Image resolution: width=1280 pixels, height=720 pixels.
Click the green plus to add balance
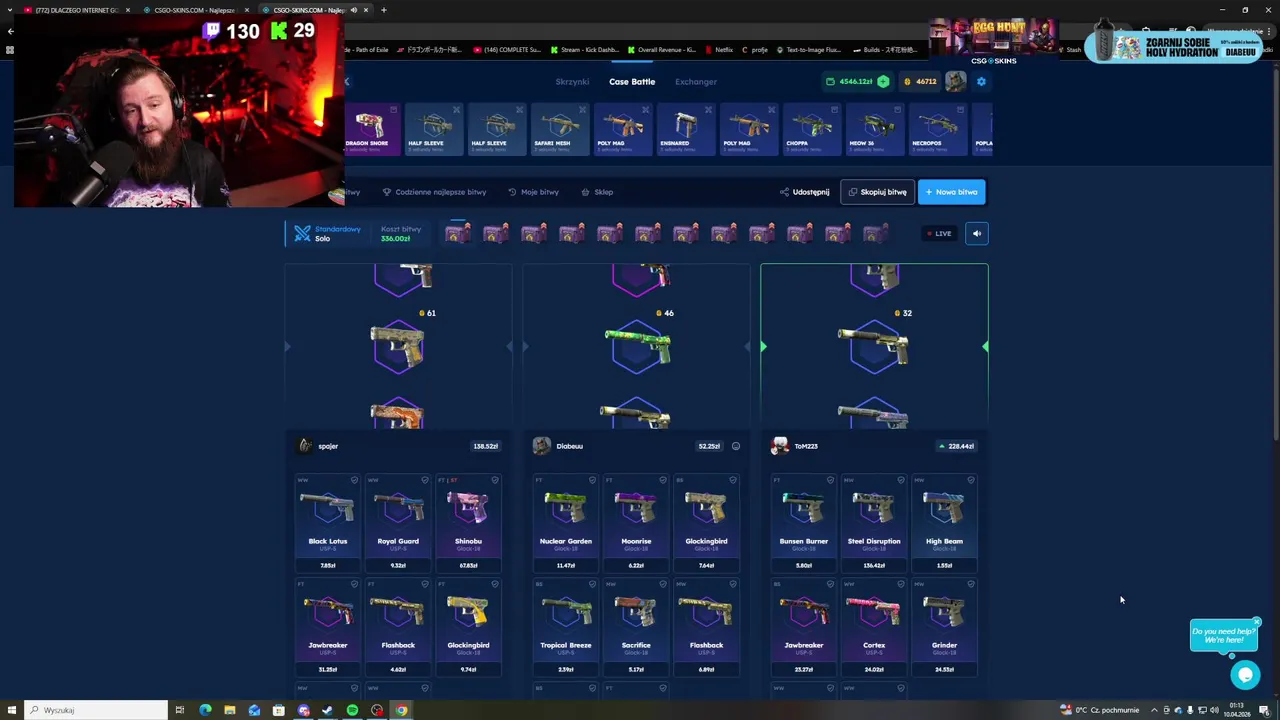click(x=883, y=81)
